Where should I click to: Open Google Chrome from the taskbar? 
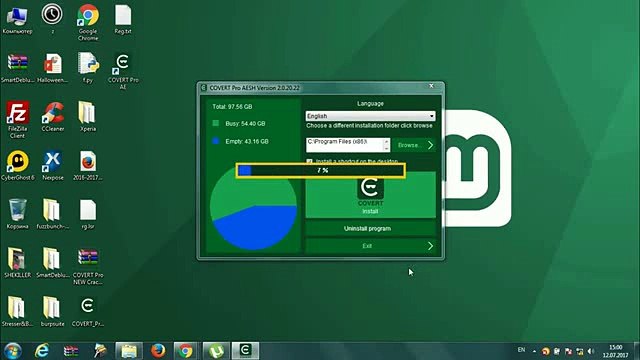[185, 351]
